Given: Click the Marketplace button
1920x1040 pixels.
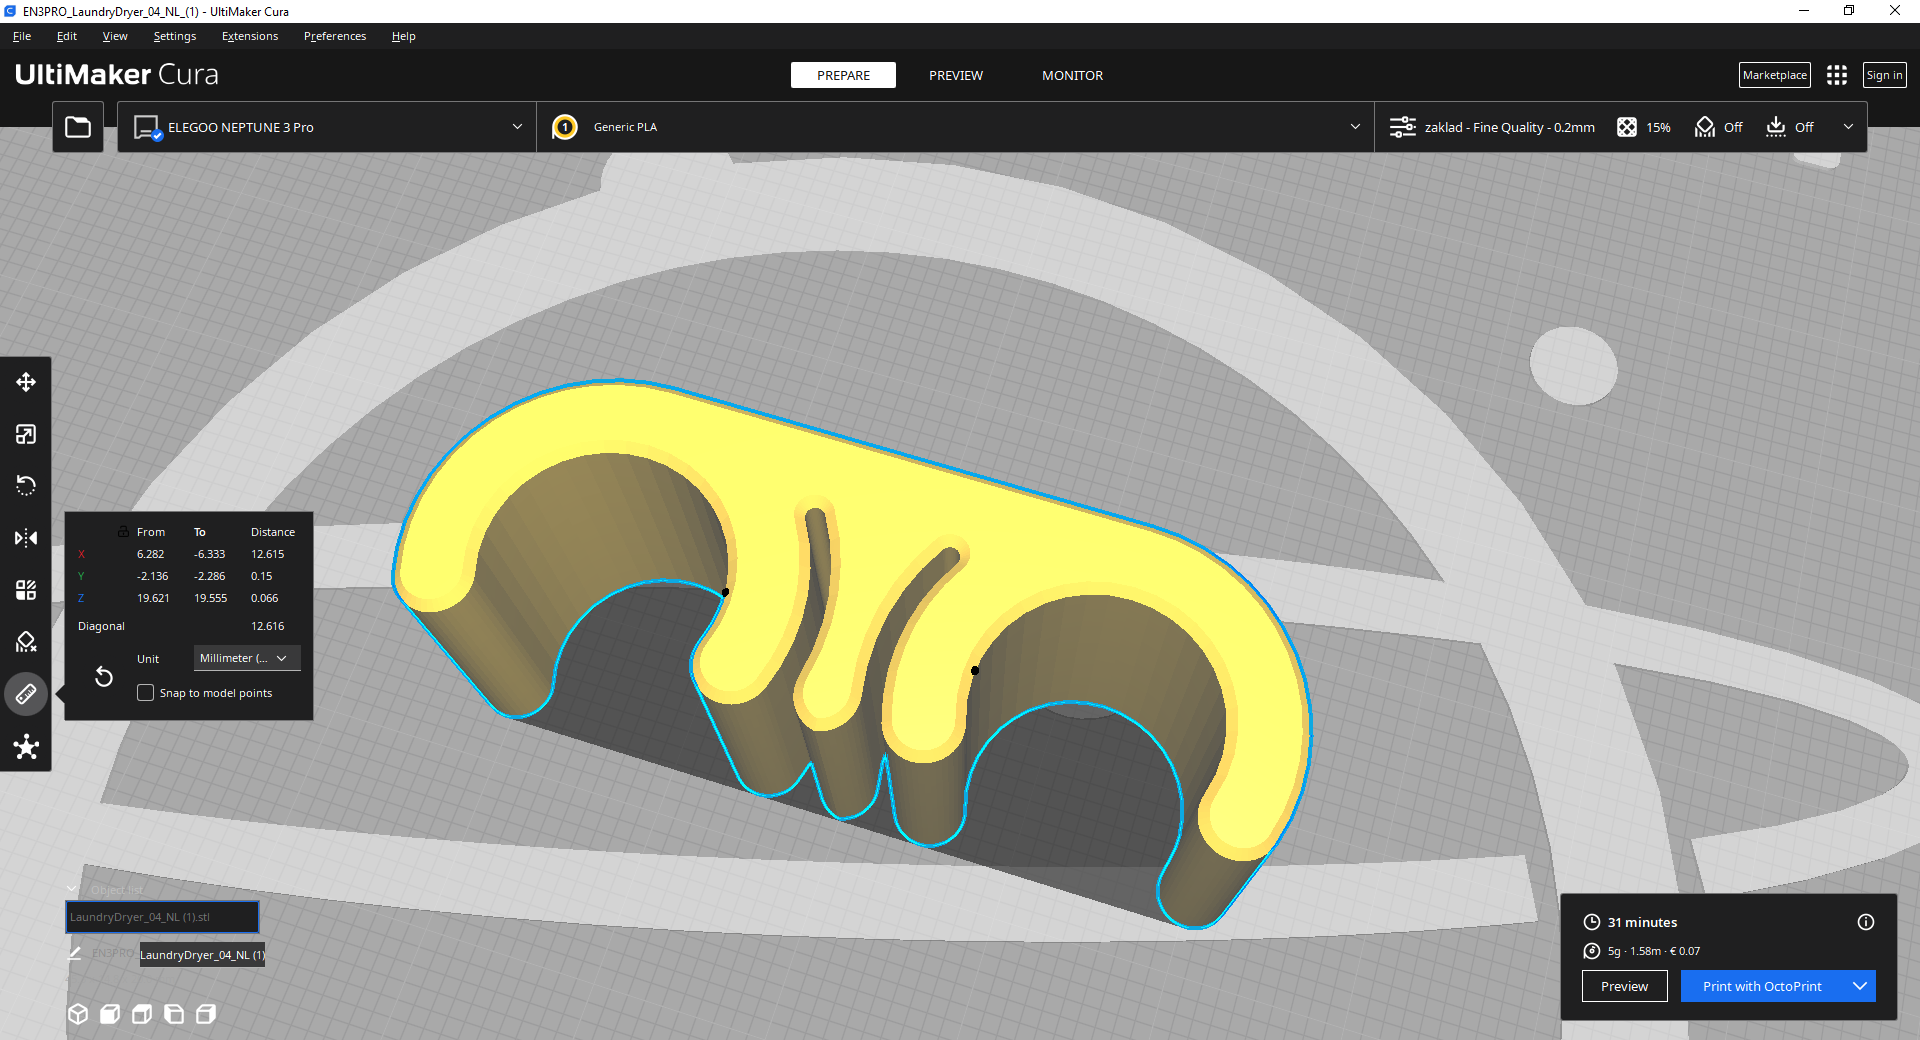Looking at the screenshot, I should 1775,75.
